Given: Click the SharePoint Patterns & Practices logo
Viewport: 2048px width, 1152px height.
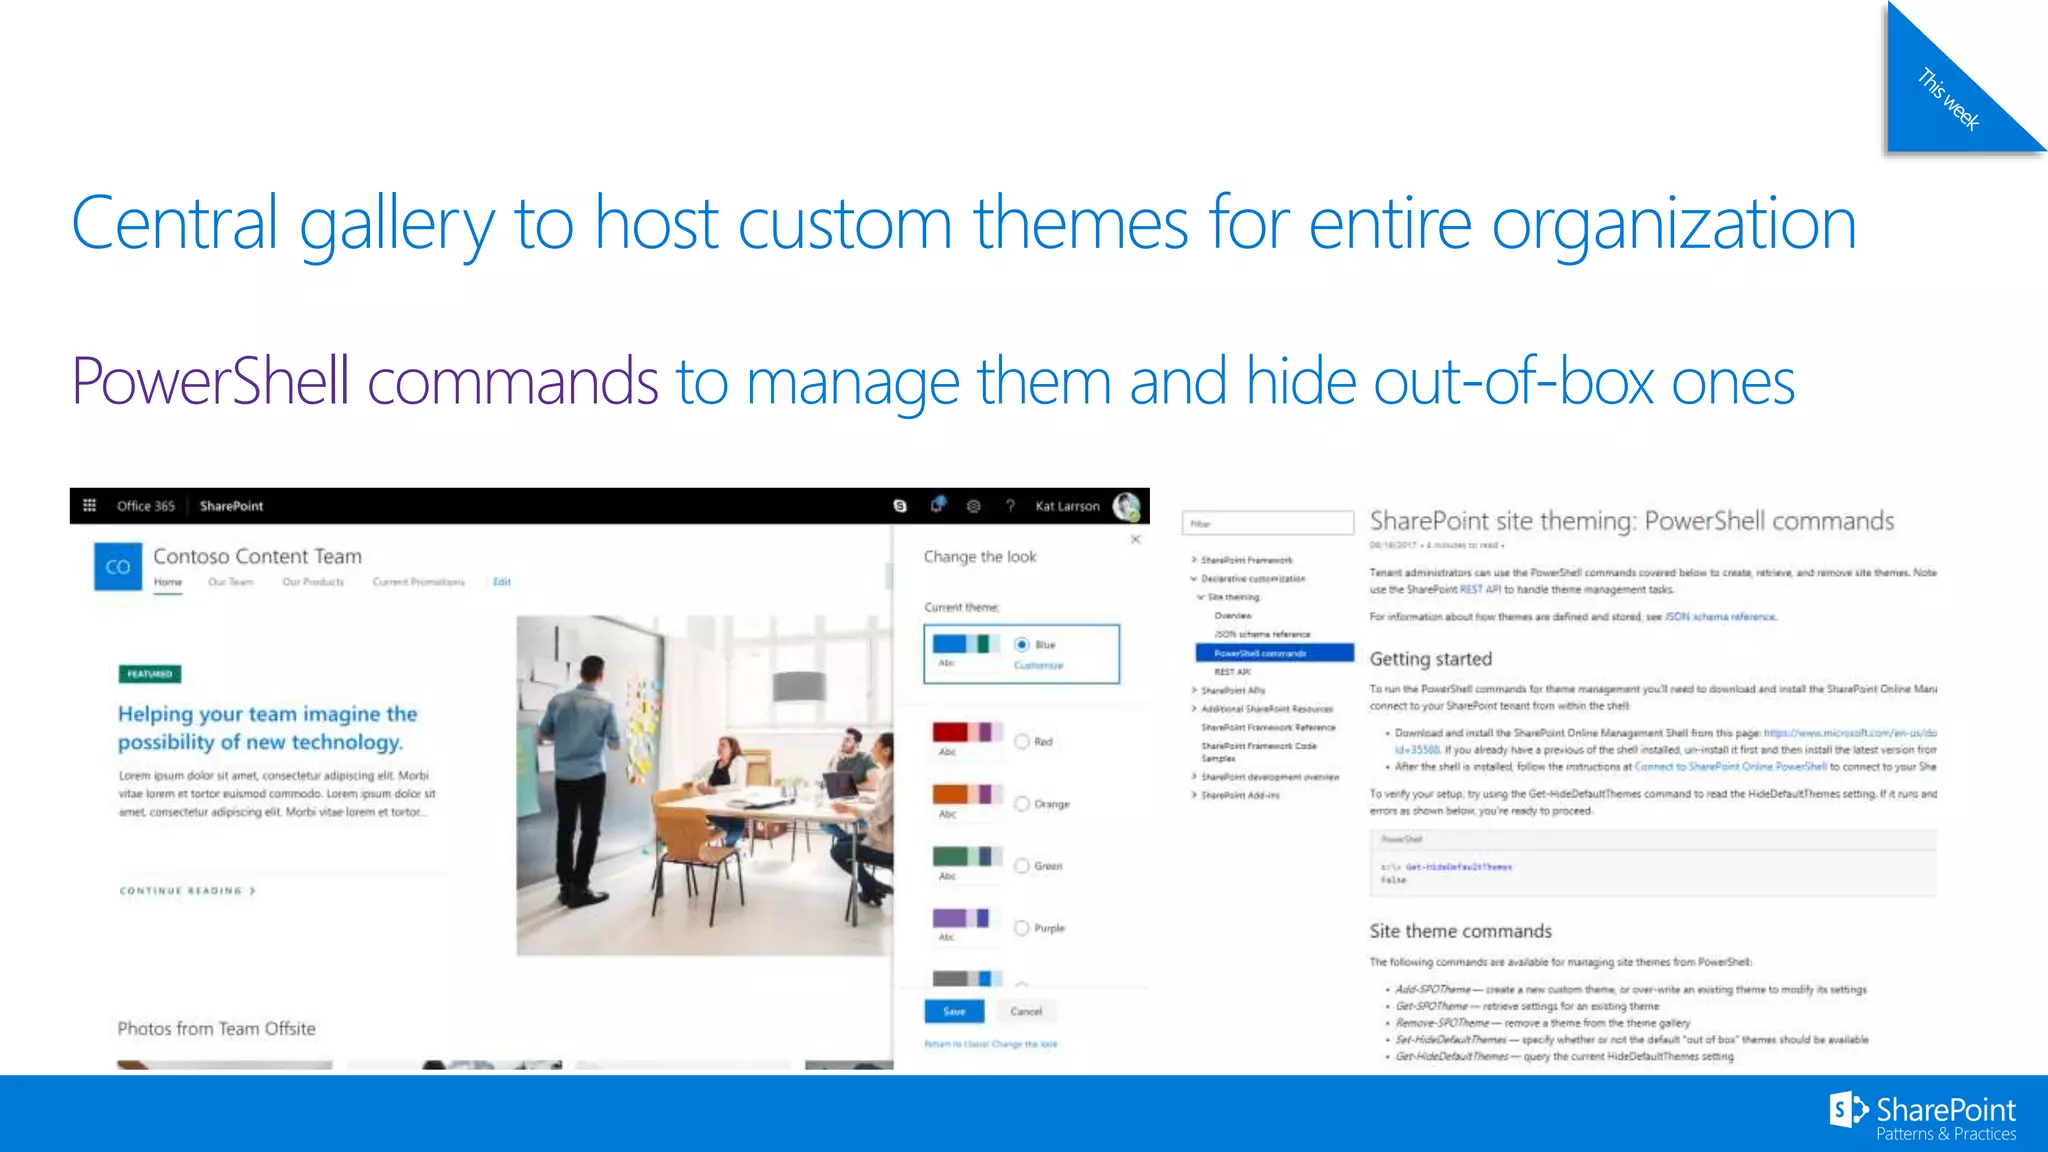Looking at the screenshot, I should click(x=1922, y=1117).
